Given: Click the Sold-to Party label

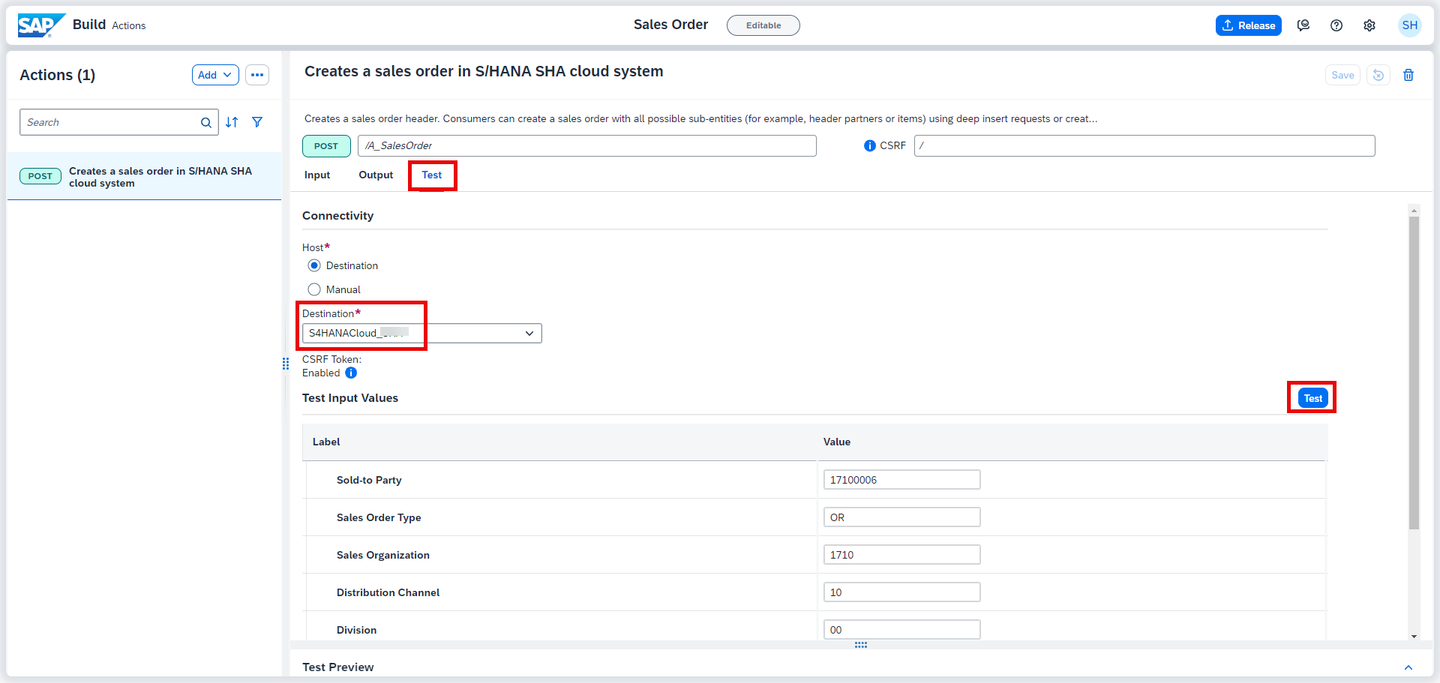Looking at the screenshot, I should click(369, 480).
